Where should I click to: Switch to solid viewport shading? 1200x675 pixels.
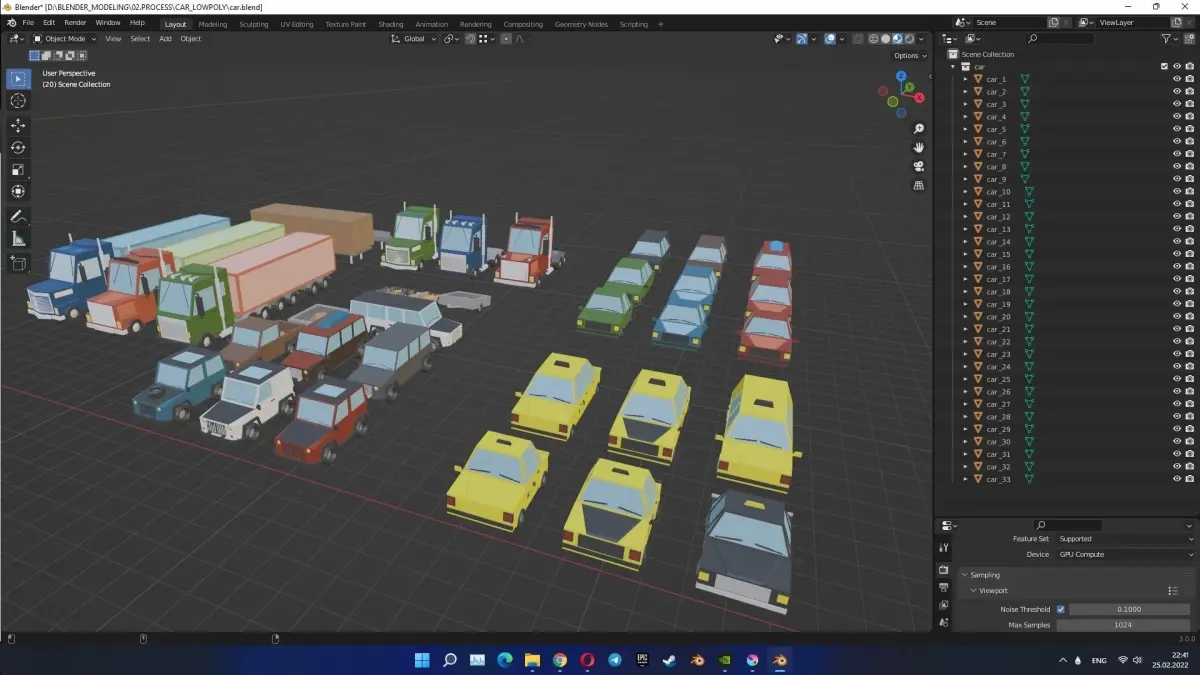click(885, 39)
